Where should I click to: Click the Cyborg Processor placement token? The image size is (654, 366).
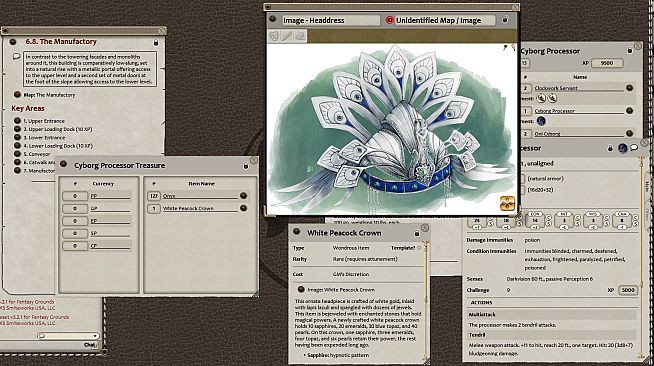point(541,121)
